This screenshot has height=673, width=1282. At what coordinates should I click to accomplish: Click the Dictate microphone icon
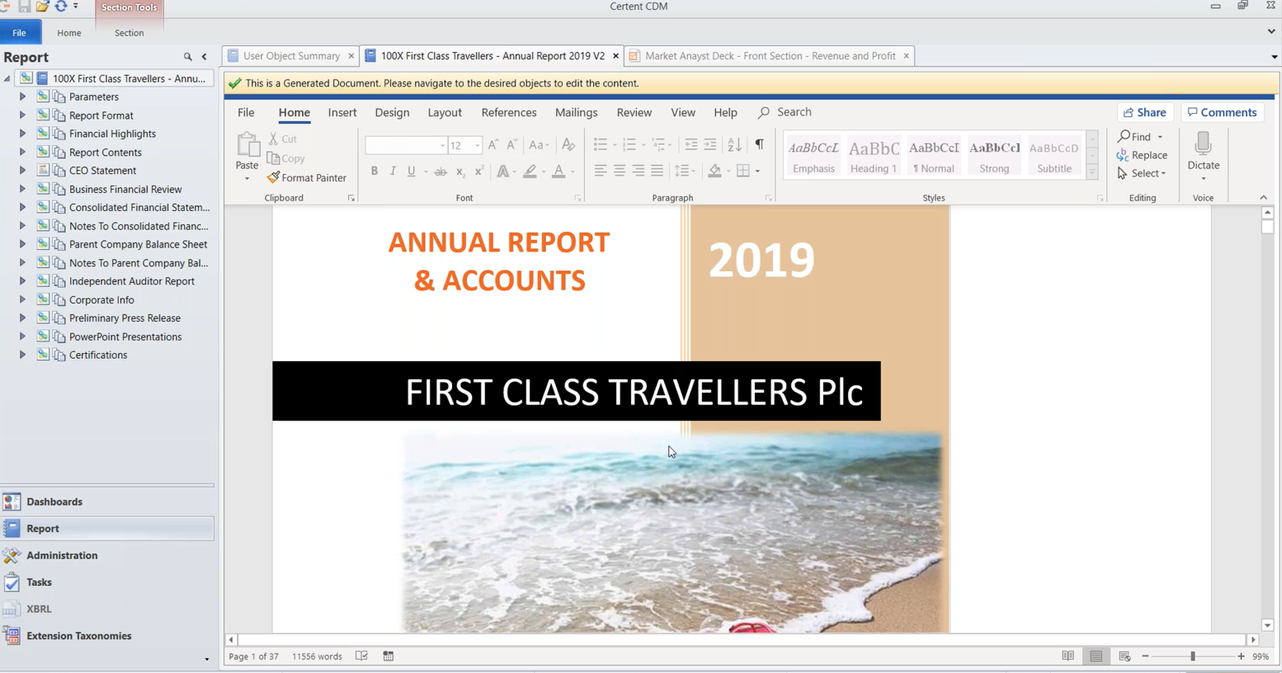click(1203, 144)
